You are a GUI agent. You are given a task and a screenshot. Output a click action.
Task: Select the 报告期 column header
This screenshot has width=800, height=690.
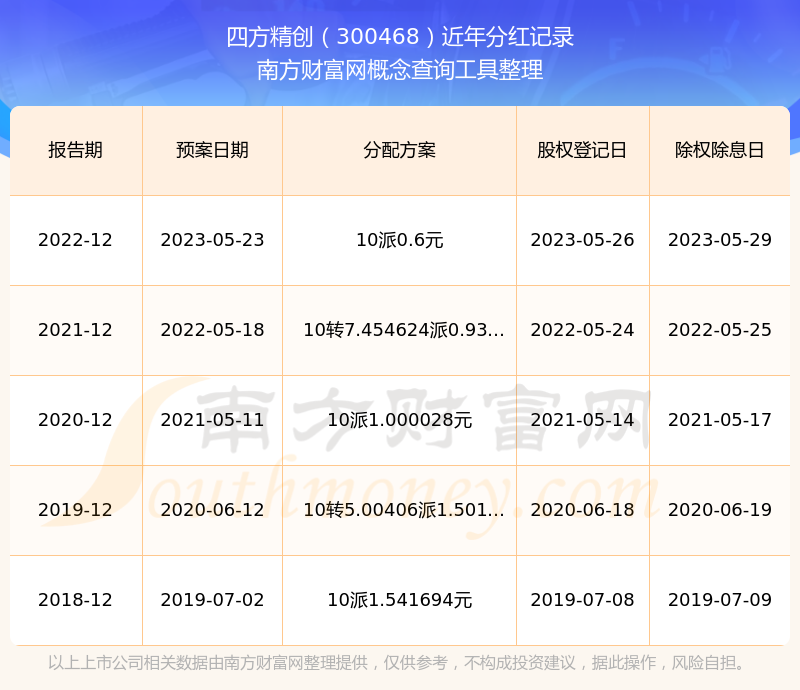point(76,150)
